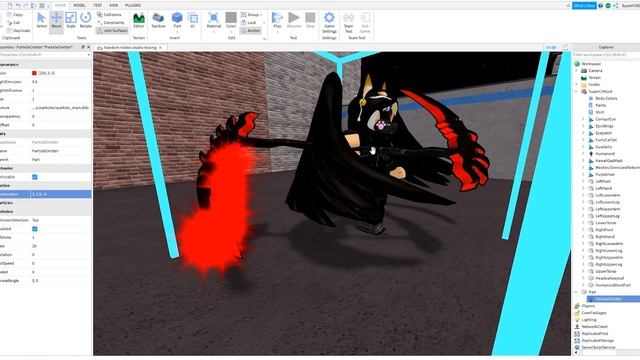
Task: Undock the Properties panel
Action: pos(83,47)
